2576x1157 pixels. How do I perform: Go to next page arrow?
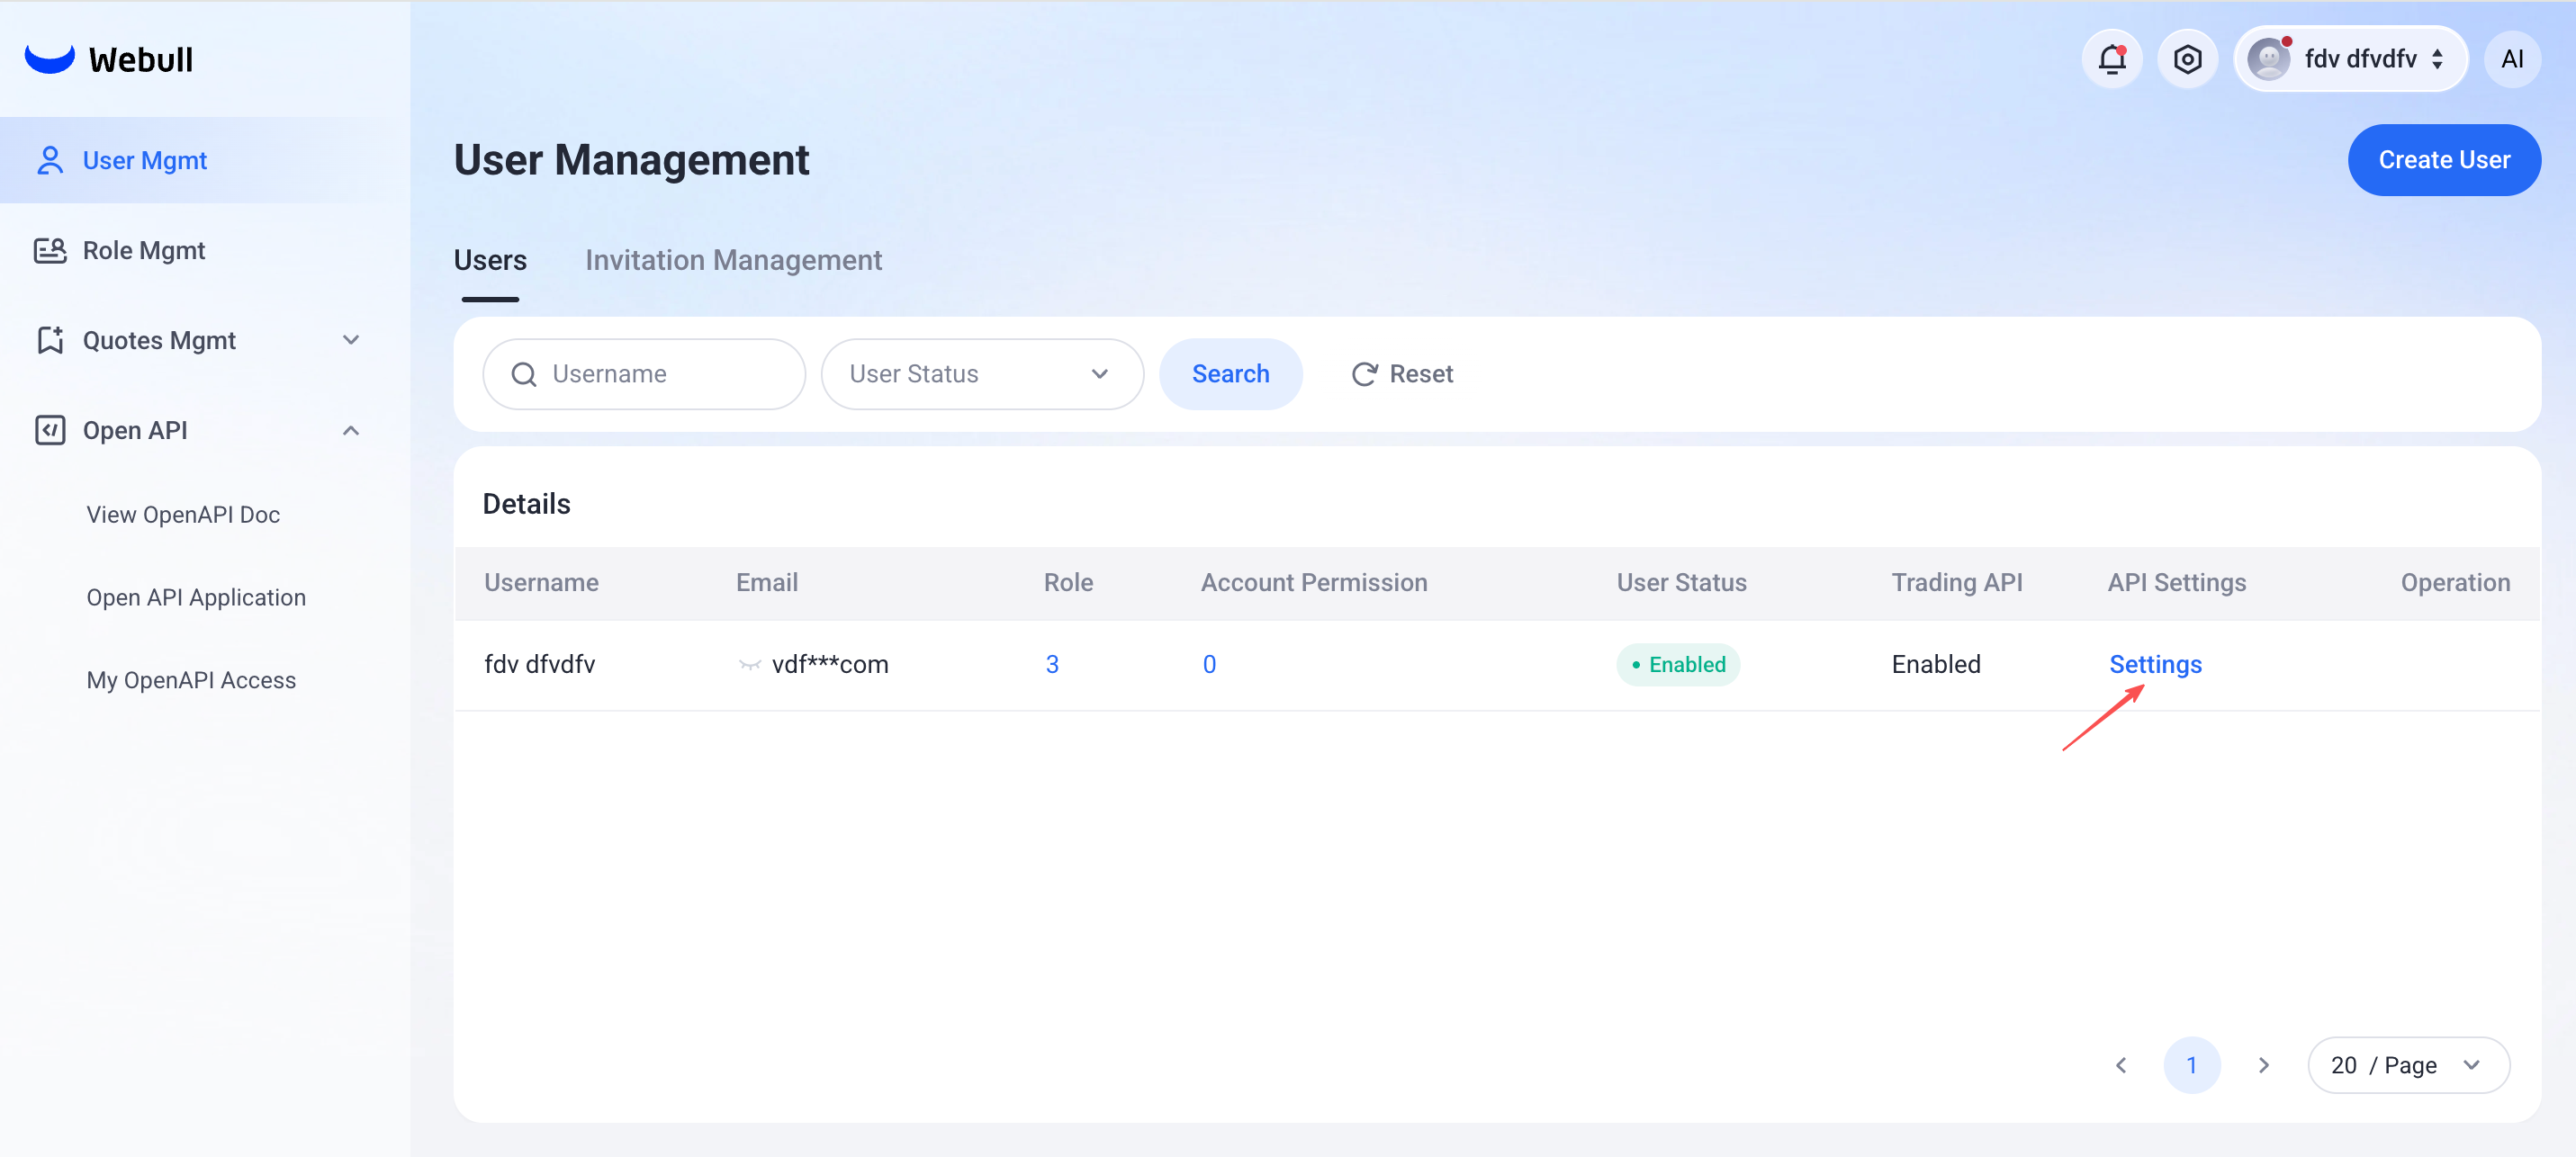[2264, 1065]
